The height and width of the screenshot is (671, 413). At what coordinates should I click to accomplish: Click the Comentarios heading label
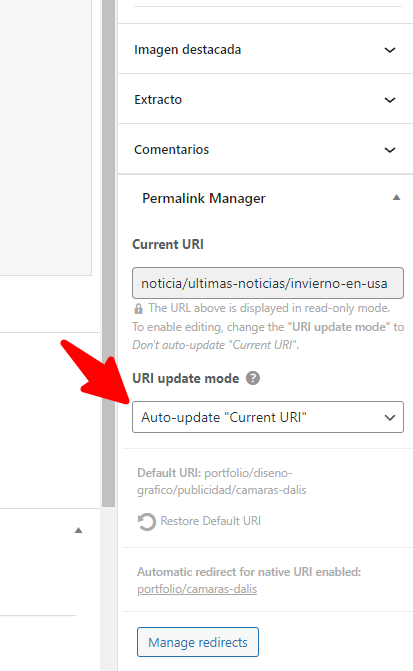[171, 150]
